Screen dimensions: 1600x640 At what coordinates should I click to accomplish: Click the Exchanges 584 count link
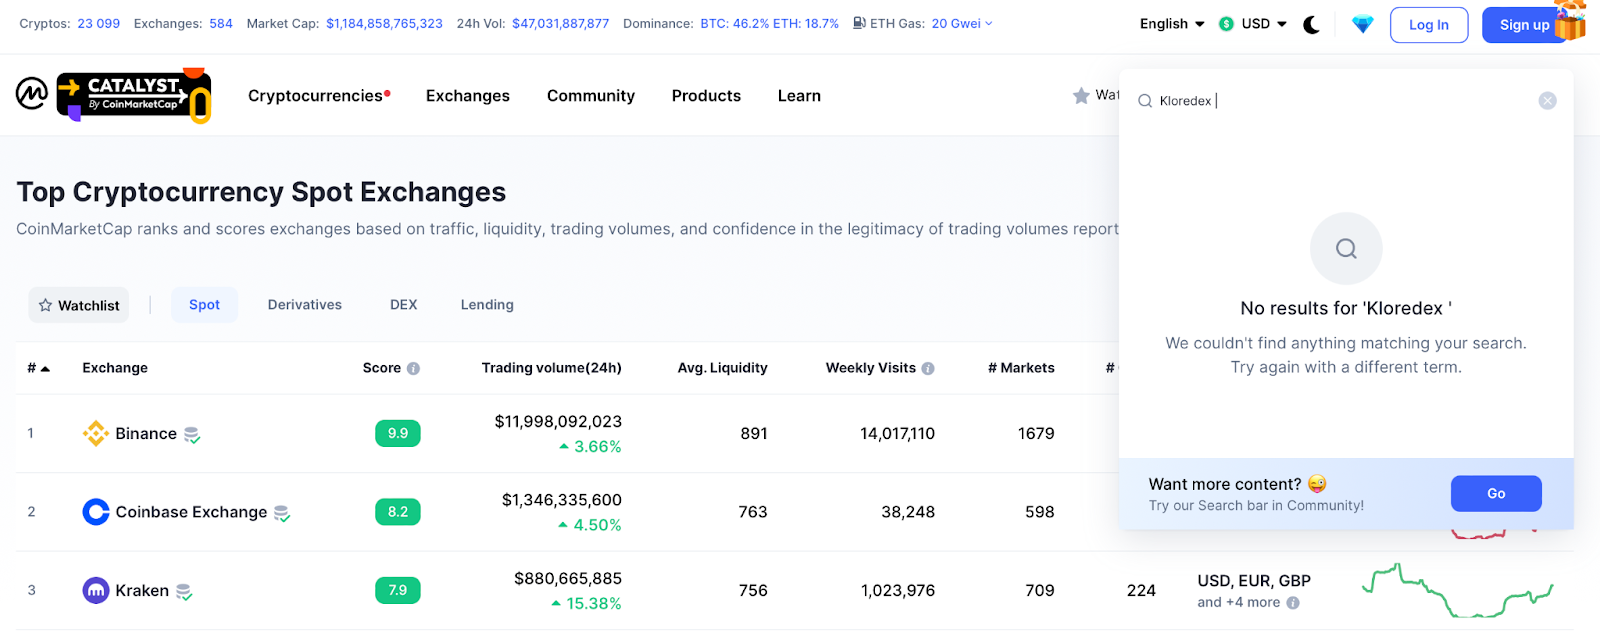[x=221, y=24]
